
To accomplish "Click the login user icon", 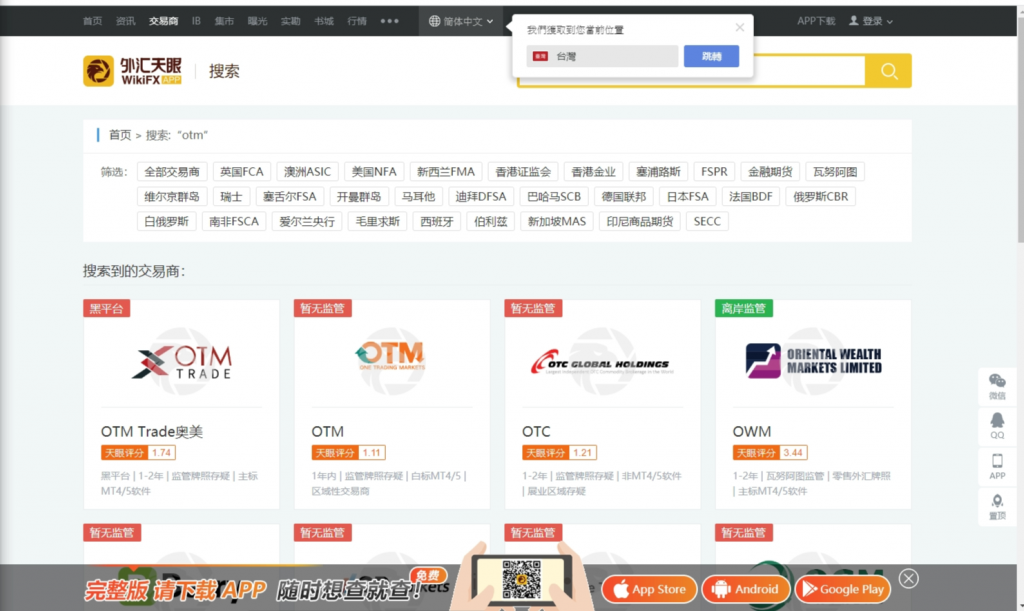I will click(854, 20).
